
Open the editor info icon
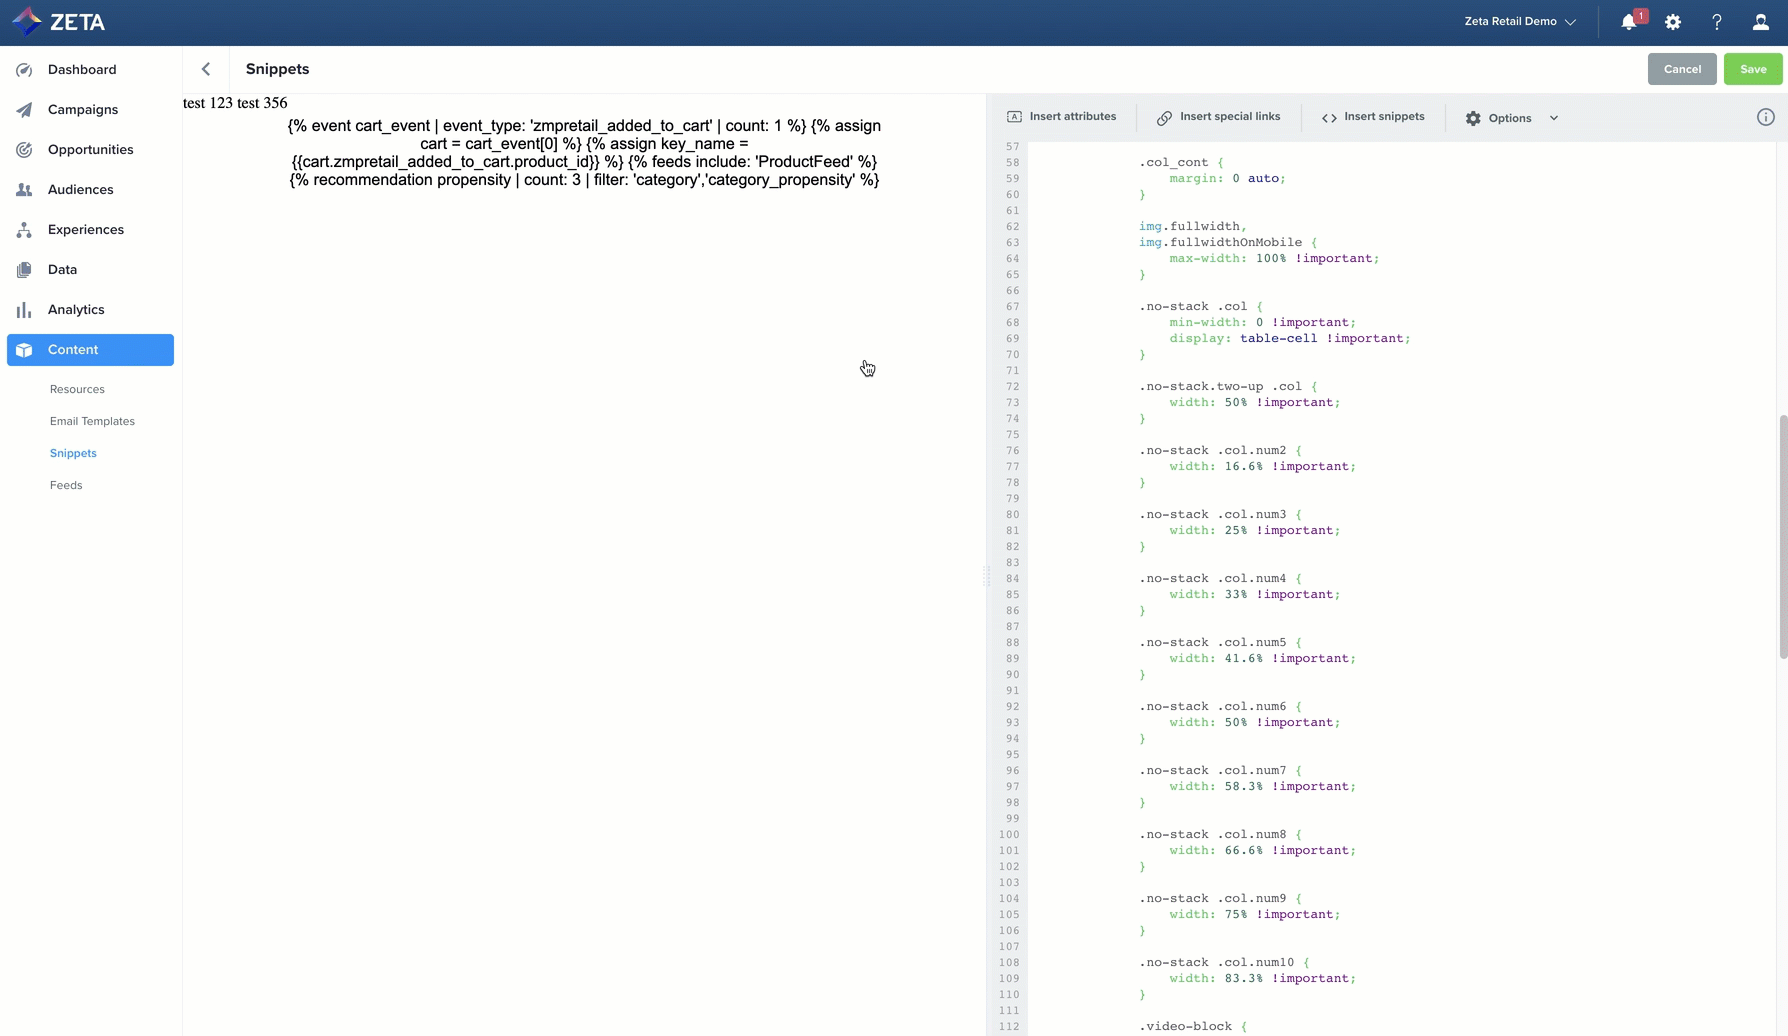click(1766, 117)
